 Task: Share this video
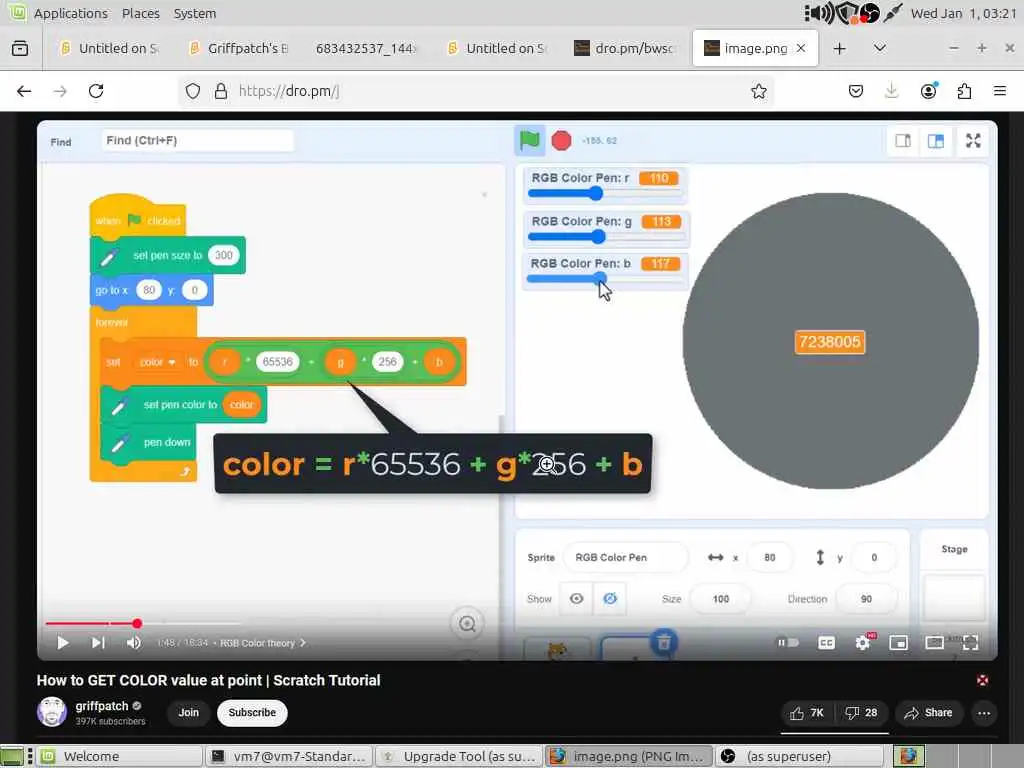928,713
